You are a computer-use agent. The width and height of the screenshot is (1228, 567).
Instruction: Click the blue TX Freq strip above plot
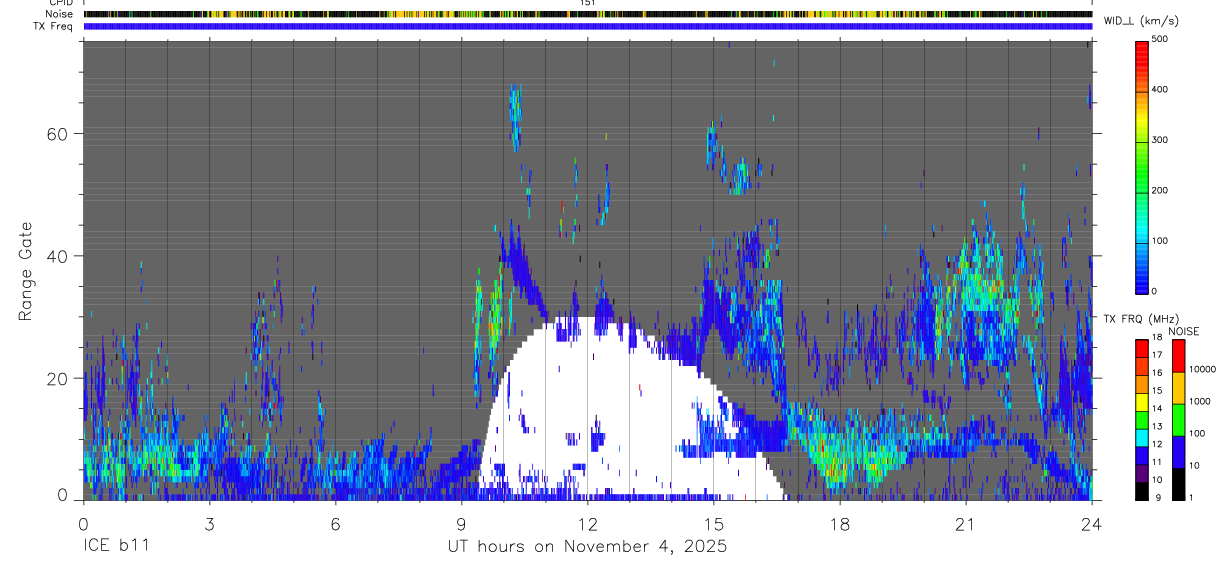coord(587,26)
